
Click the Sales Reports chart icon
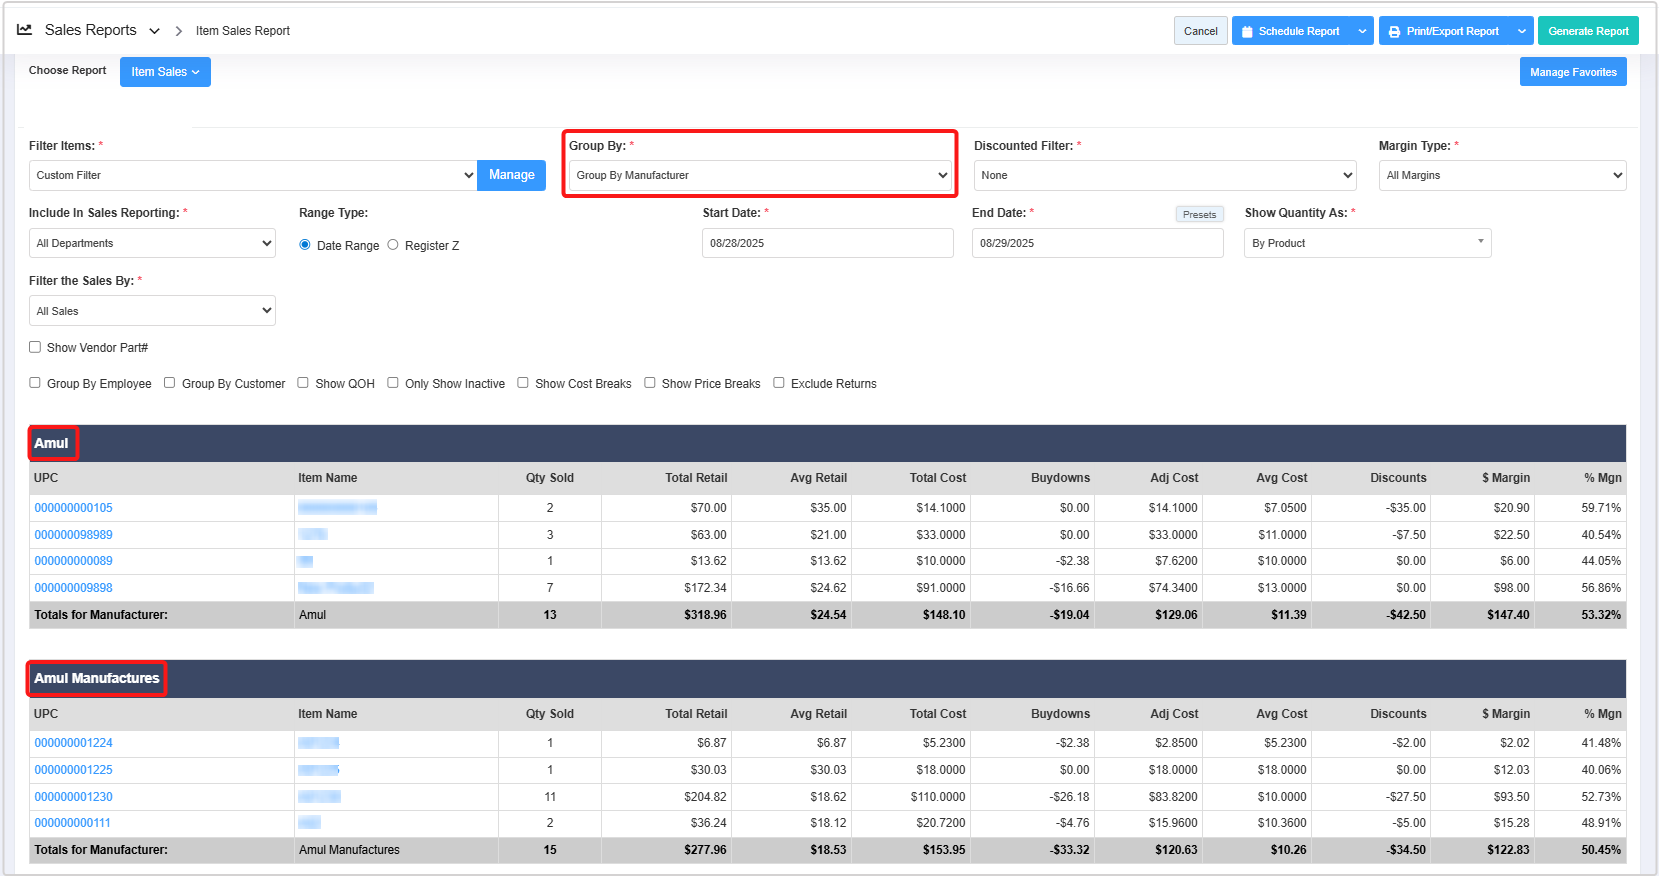coord(25,30)
